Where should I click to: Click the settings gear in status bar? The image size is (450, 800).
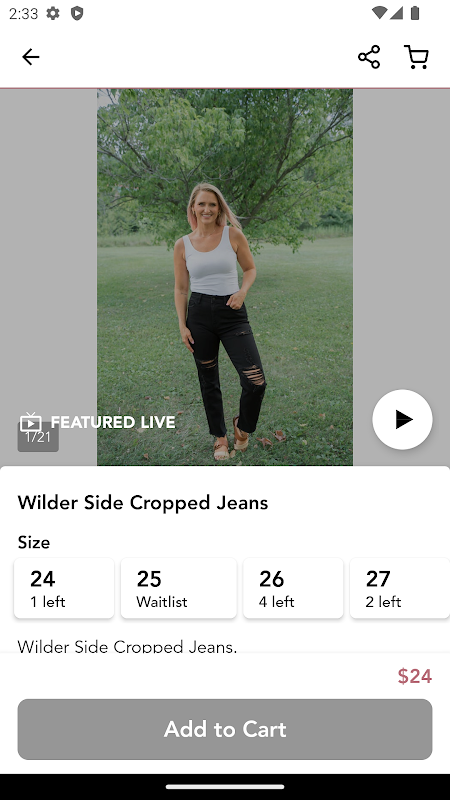53,13
